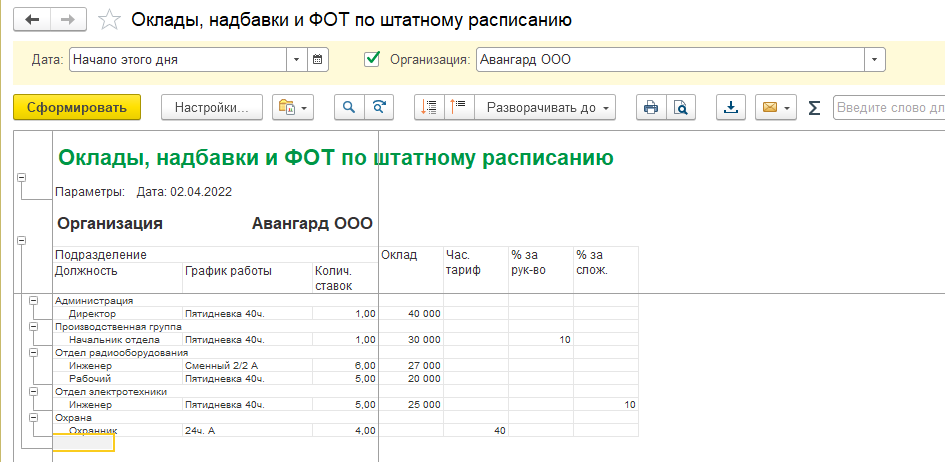Select the 6,00 positions count cell

click(x=345, y=366)
